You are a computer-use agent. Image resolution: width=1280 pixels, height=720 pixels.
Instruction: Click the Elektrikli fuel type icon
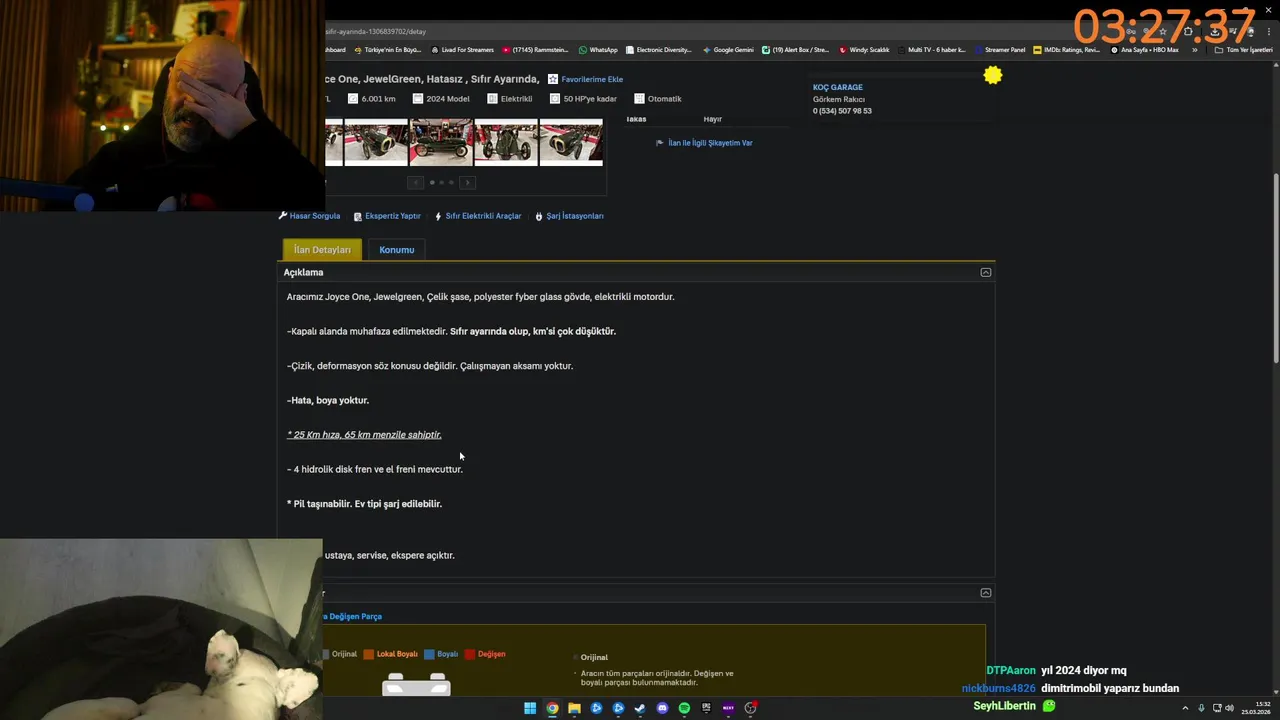point(492,98)
